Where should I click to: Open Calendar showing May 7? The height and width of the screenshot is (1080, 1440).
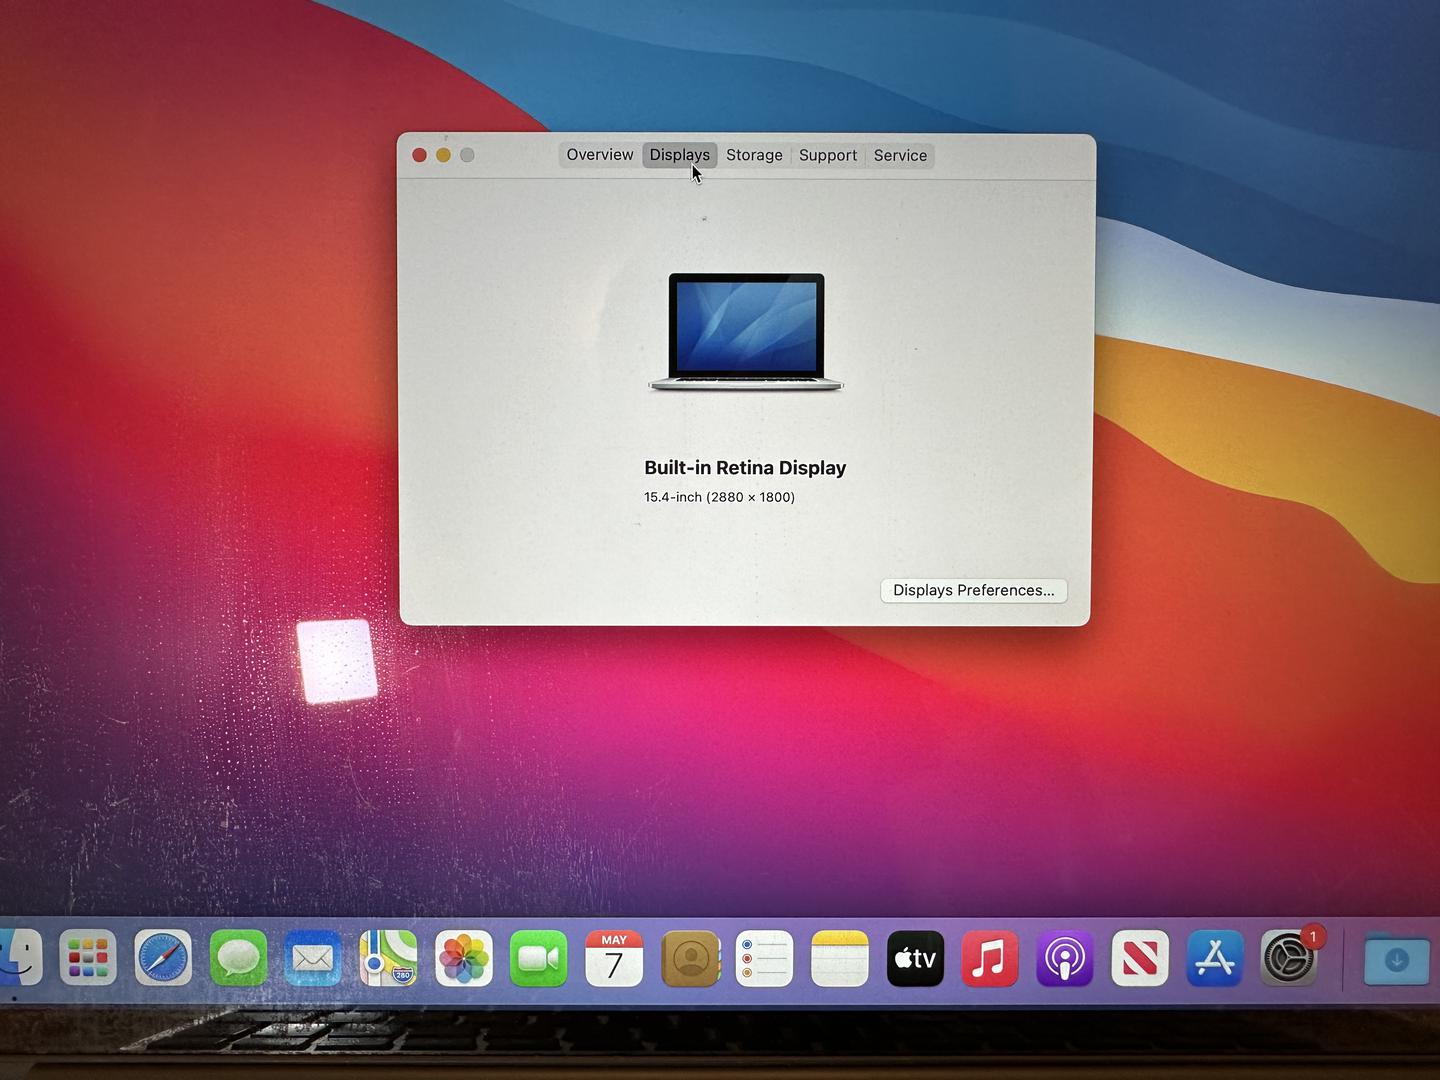(614, 958)
